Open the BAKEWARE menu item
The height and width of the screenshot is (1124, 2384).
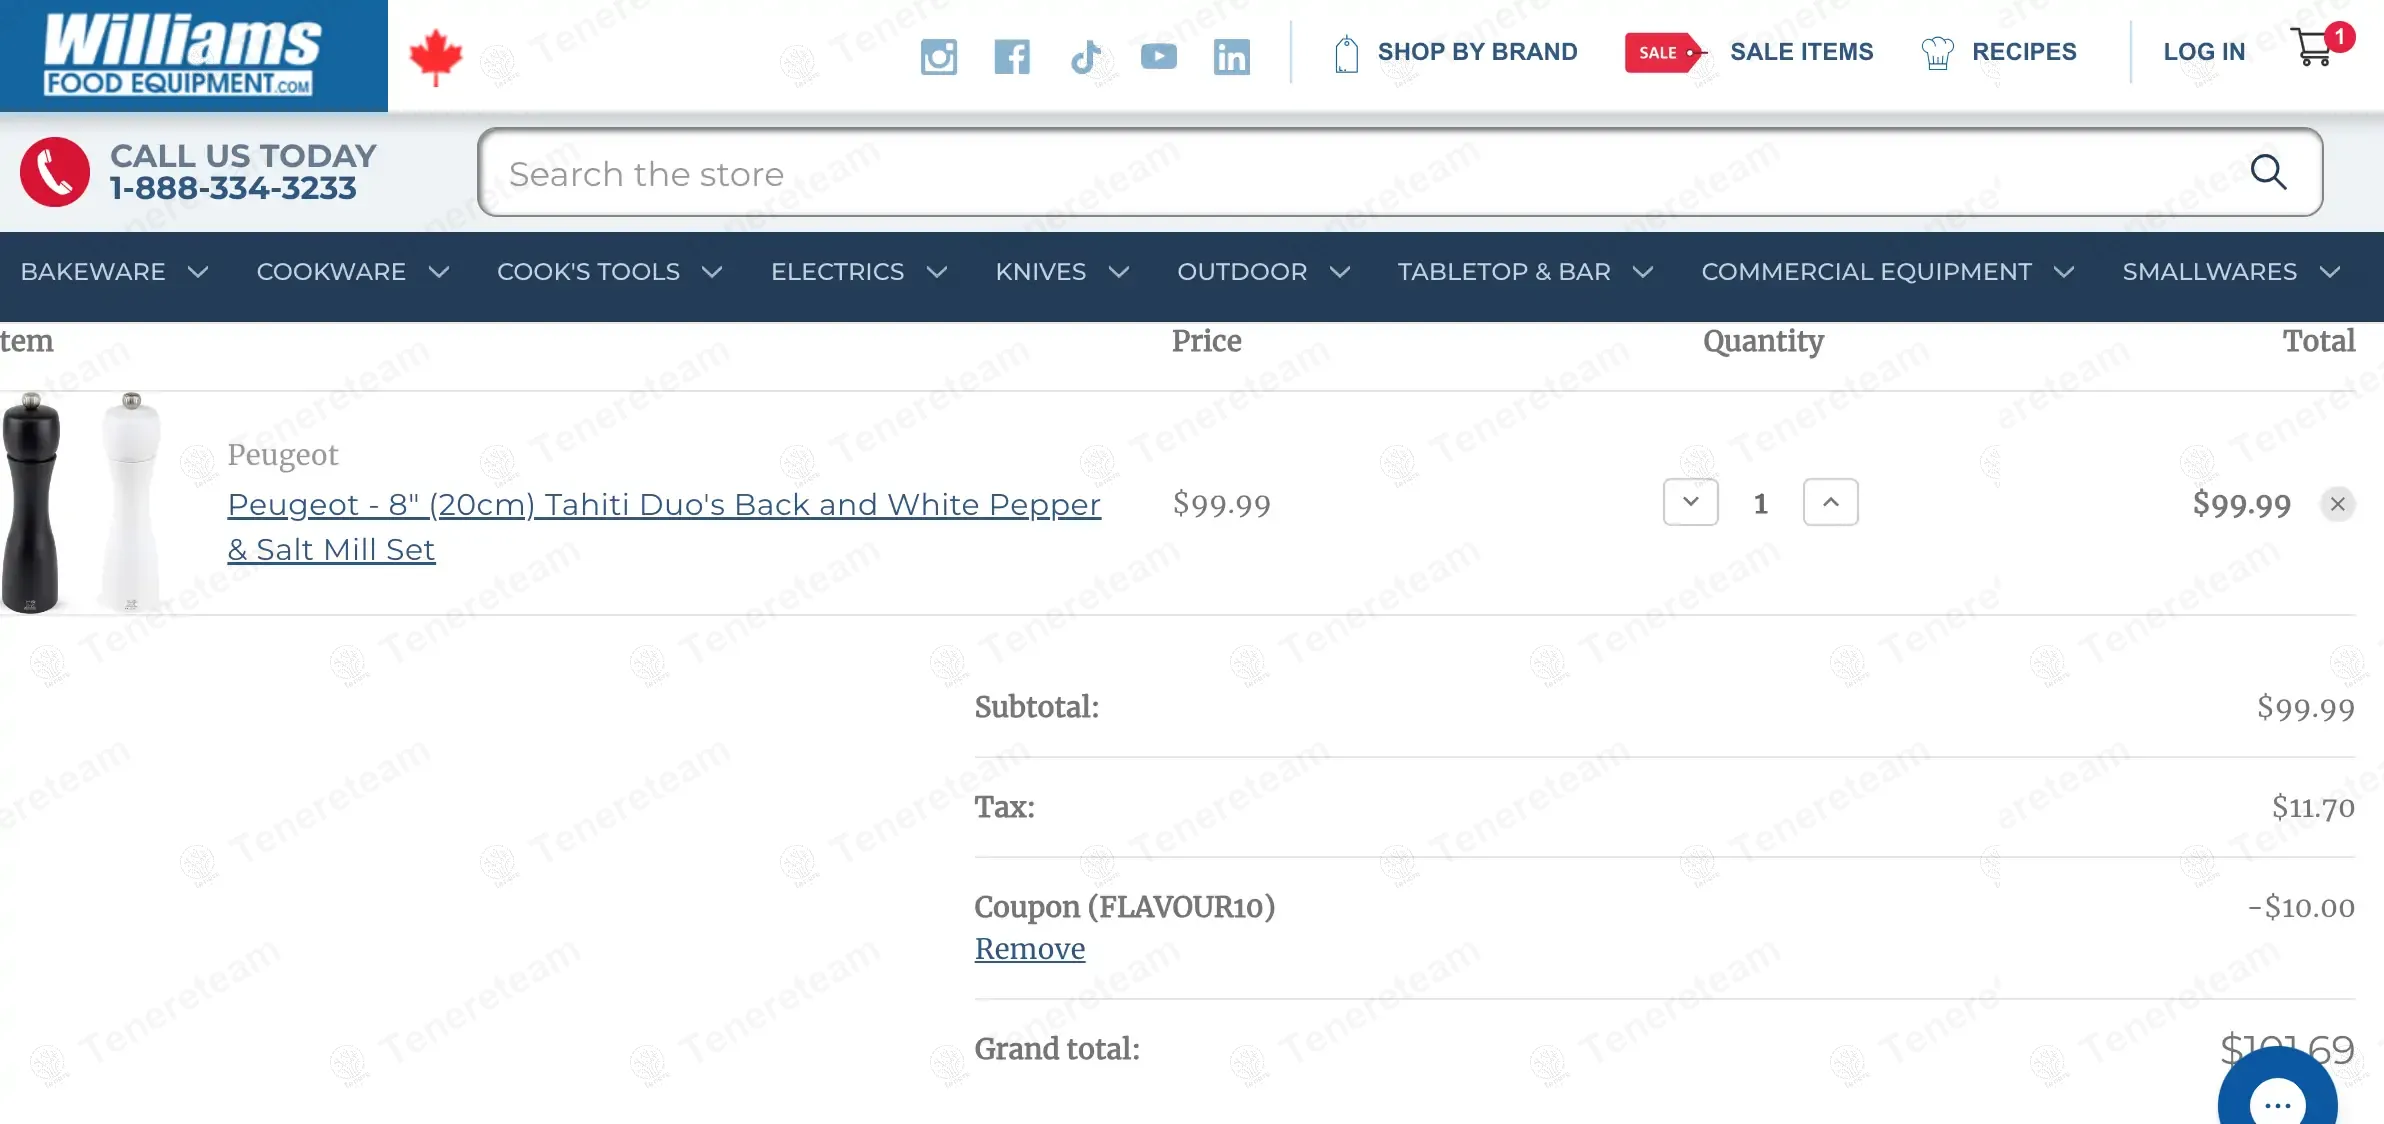[93, 272]
